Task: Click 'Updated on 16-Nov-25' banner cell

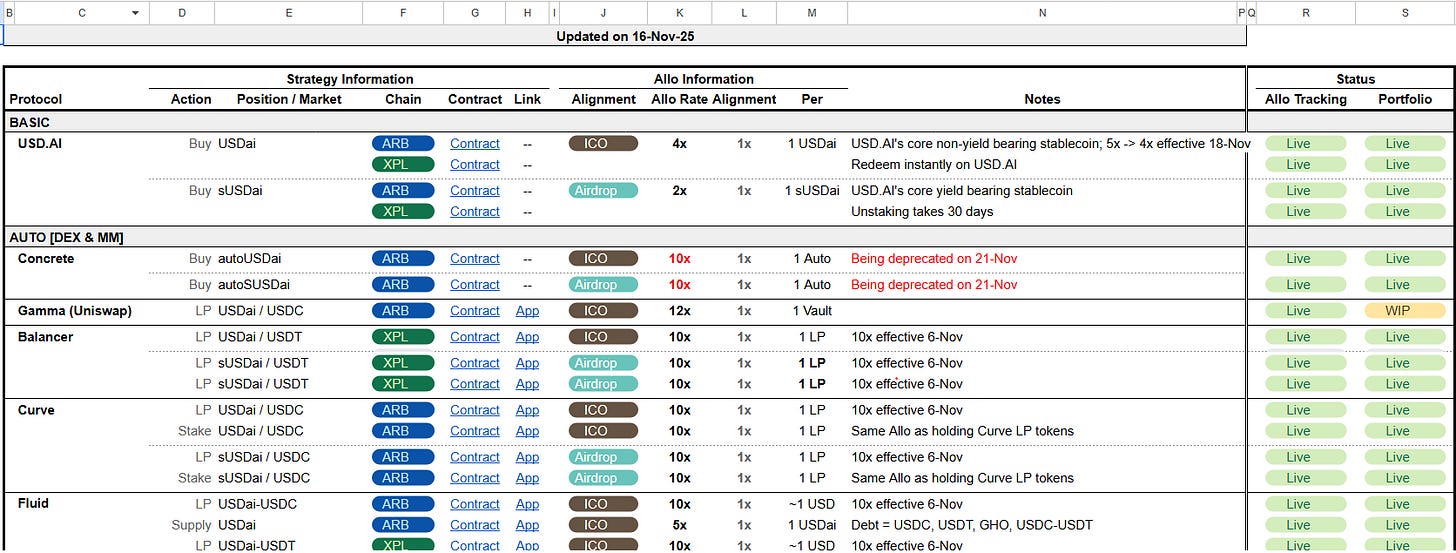Action: click(x=625, y=36)
